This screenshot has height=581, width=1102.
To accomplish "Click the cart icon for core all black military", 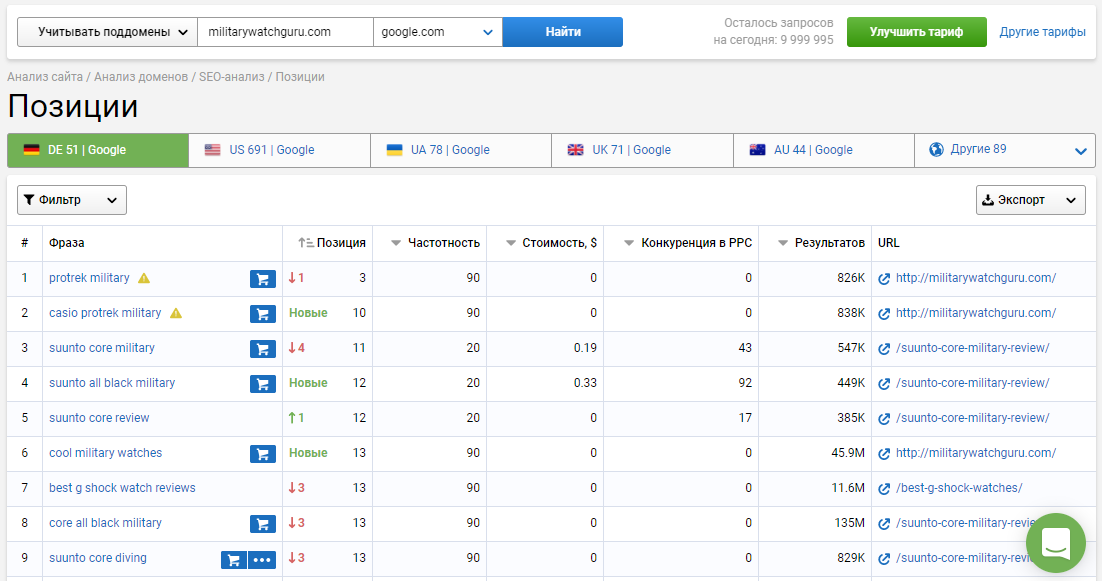I will click(263, 523).
